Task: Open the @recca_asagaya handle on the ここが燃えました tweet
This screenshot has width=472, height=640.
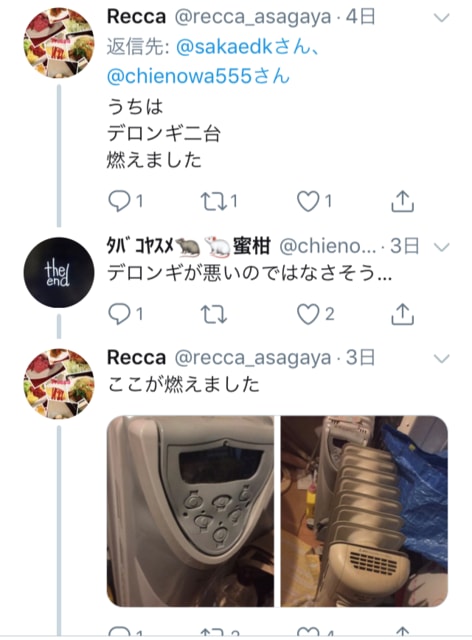Action: click(253, 358)
